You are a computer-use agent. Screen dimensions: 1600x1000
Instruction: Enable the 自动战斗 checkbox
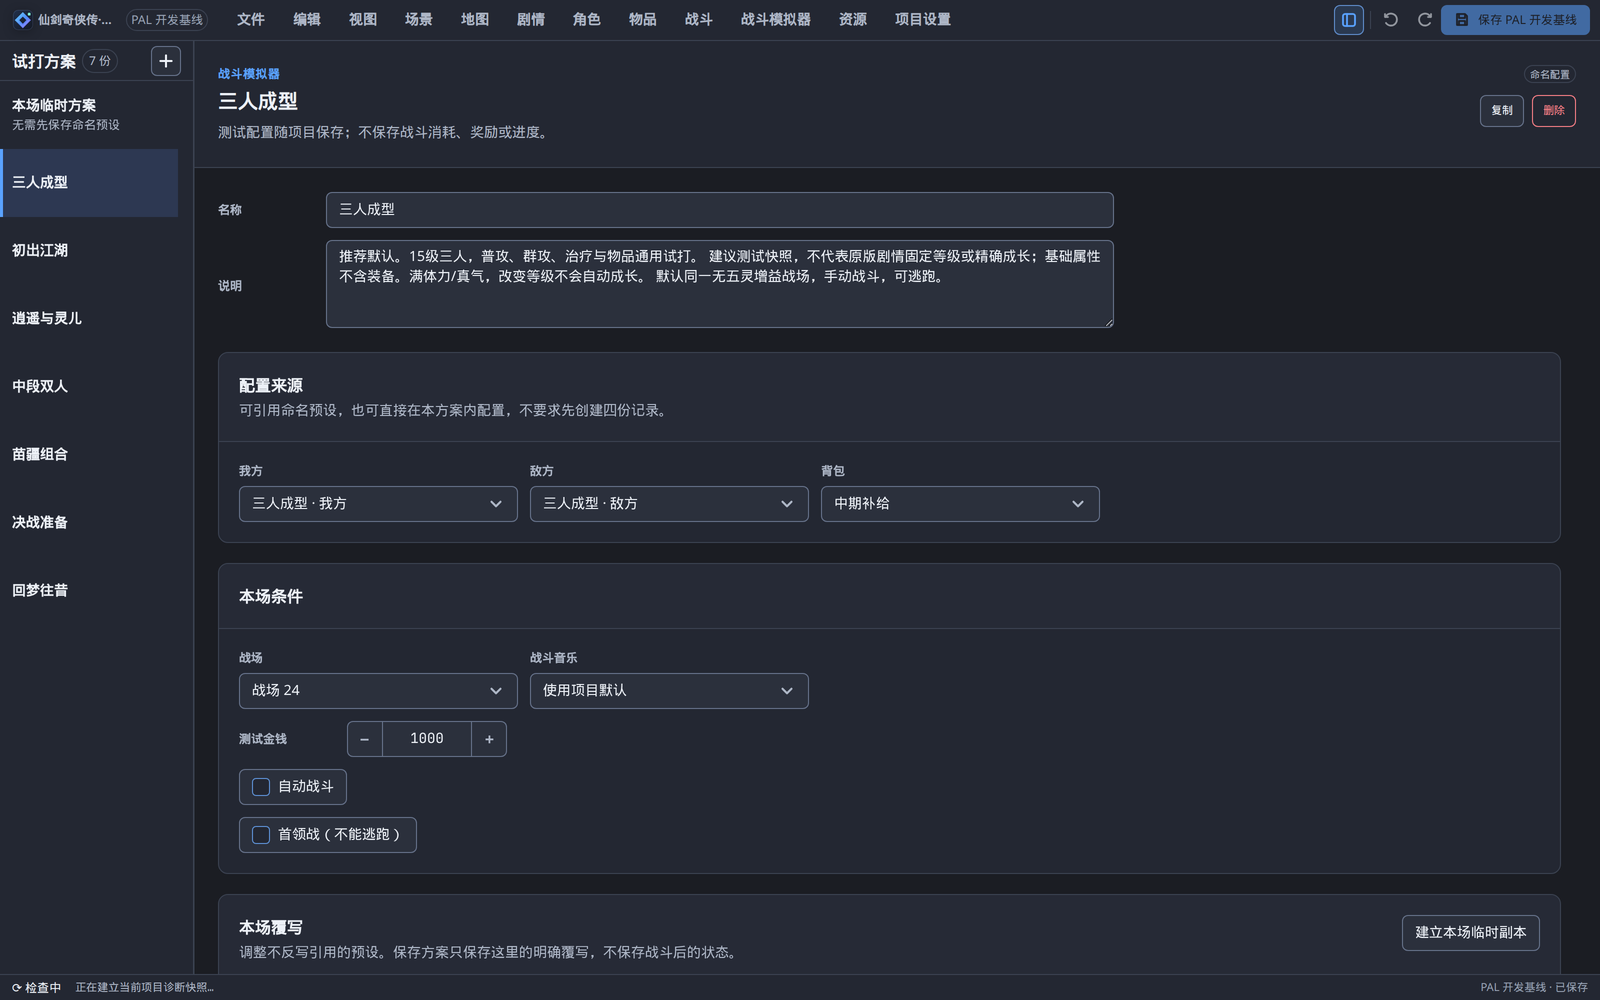[261, 787]
